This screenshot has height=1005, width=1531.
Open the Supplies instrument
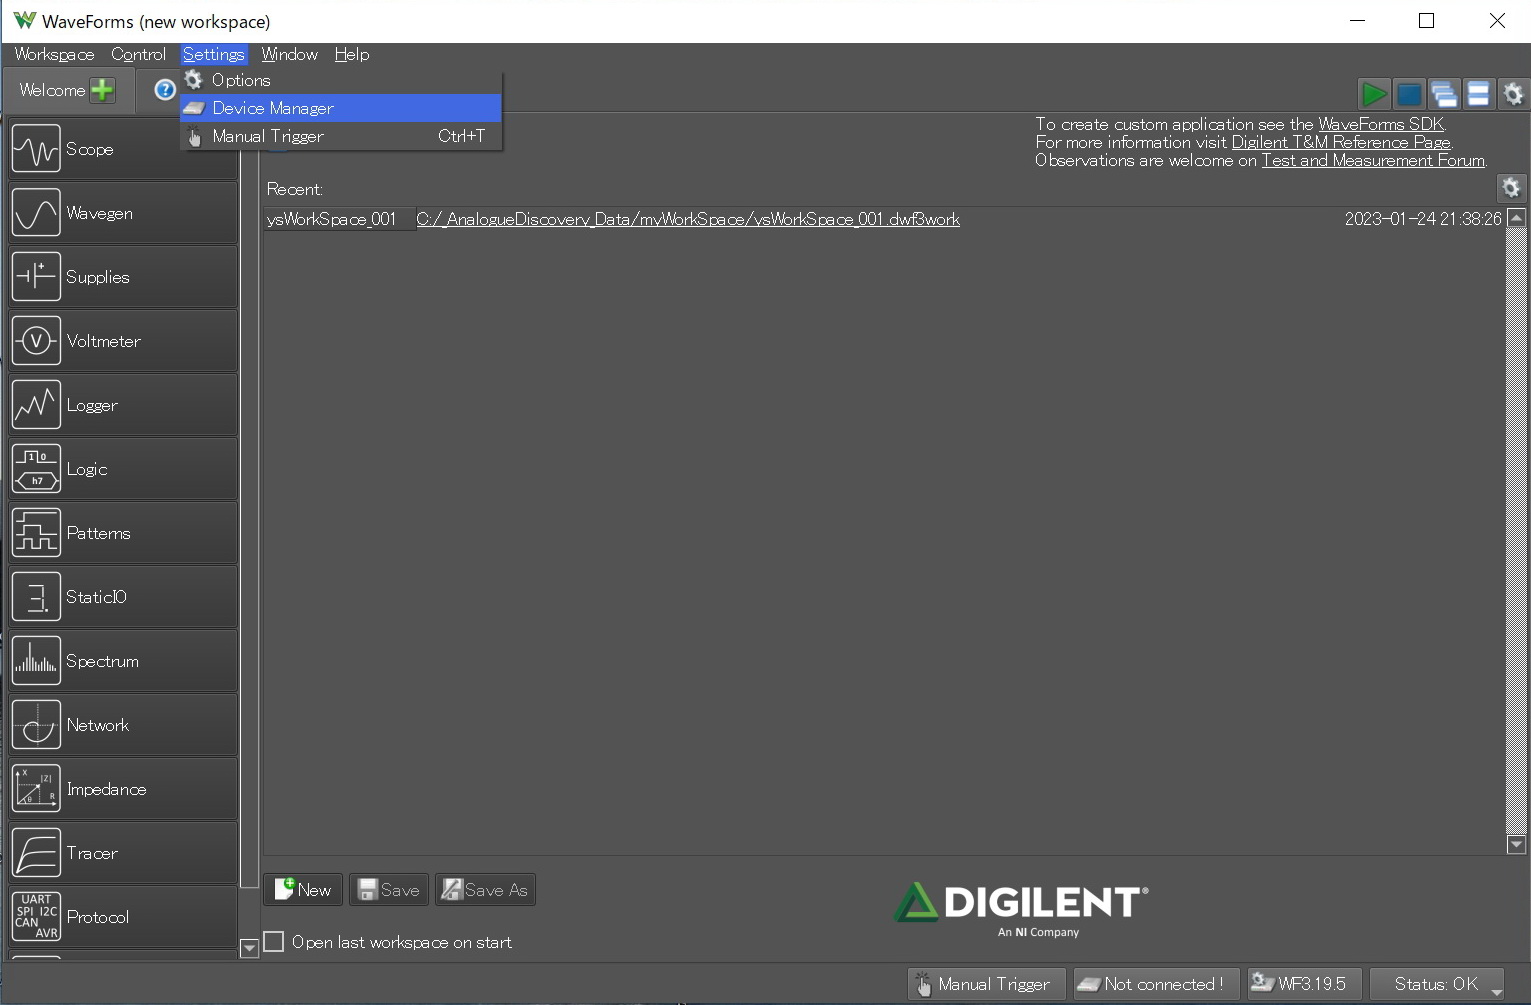click(122, 277)
